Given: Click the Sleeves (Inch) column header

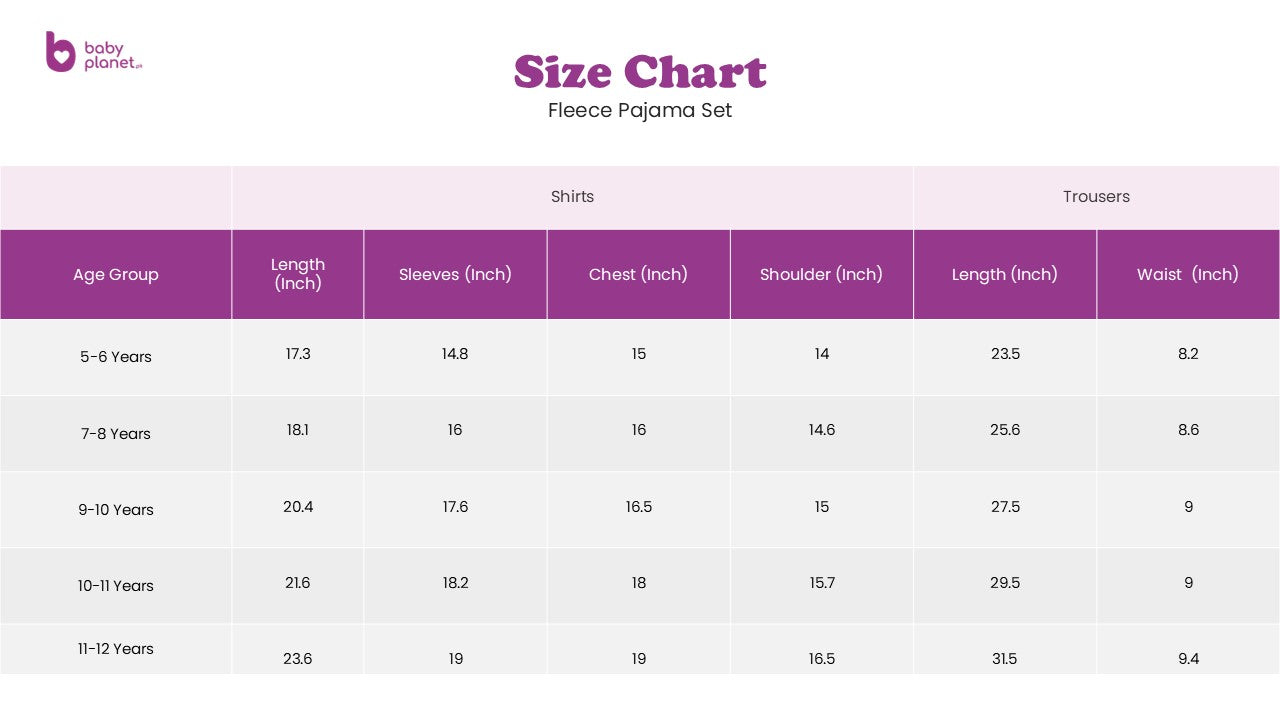Looking at the screenshot, I should (x=455, y=275).
